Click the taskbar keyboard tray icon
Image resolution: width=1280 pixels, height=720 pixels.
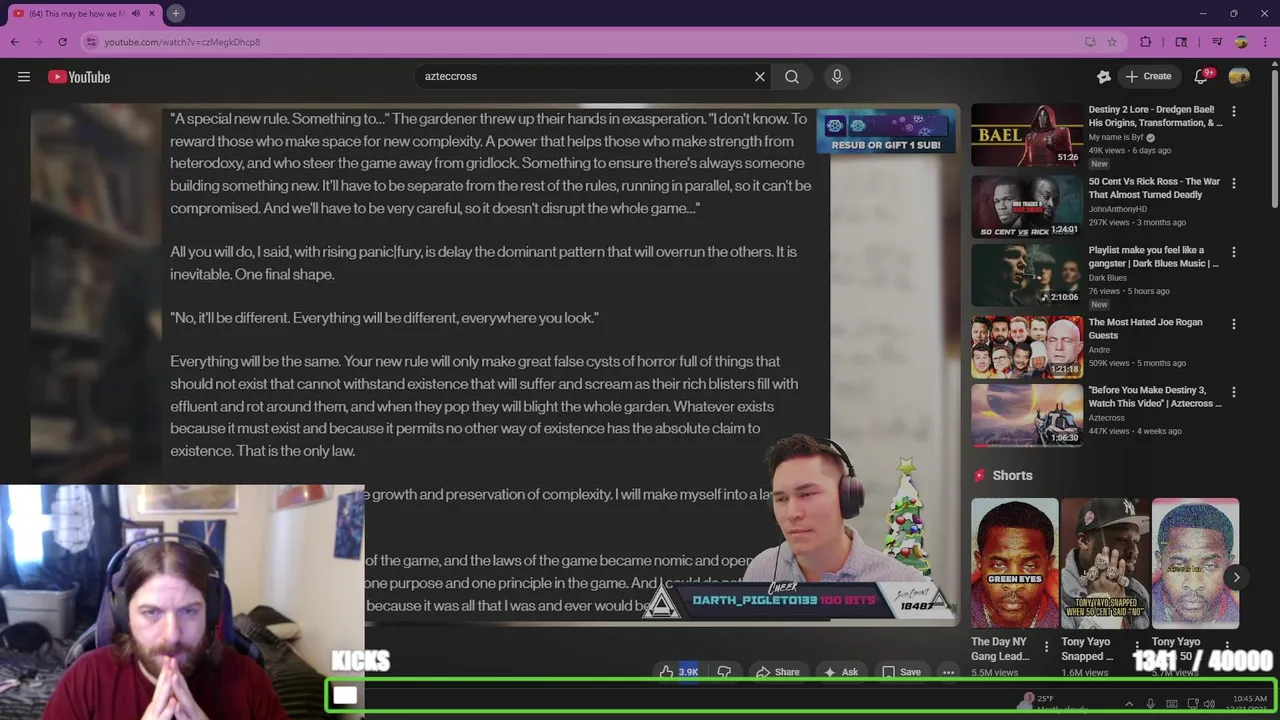click(x=1171, y=704)
